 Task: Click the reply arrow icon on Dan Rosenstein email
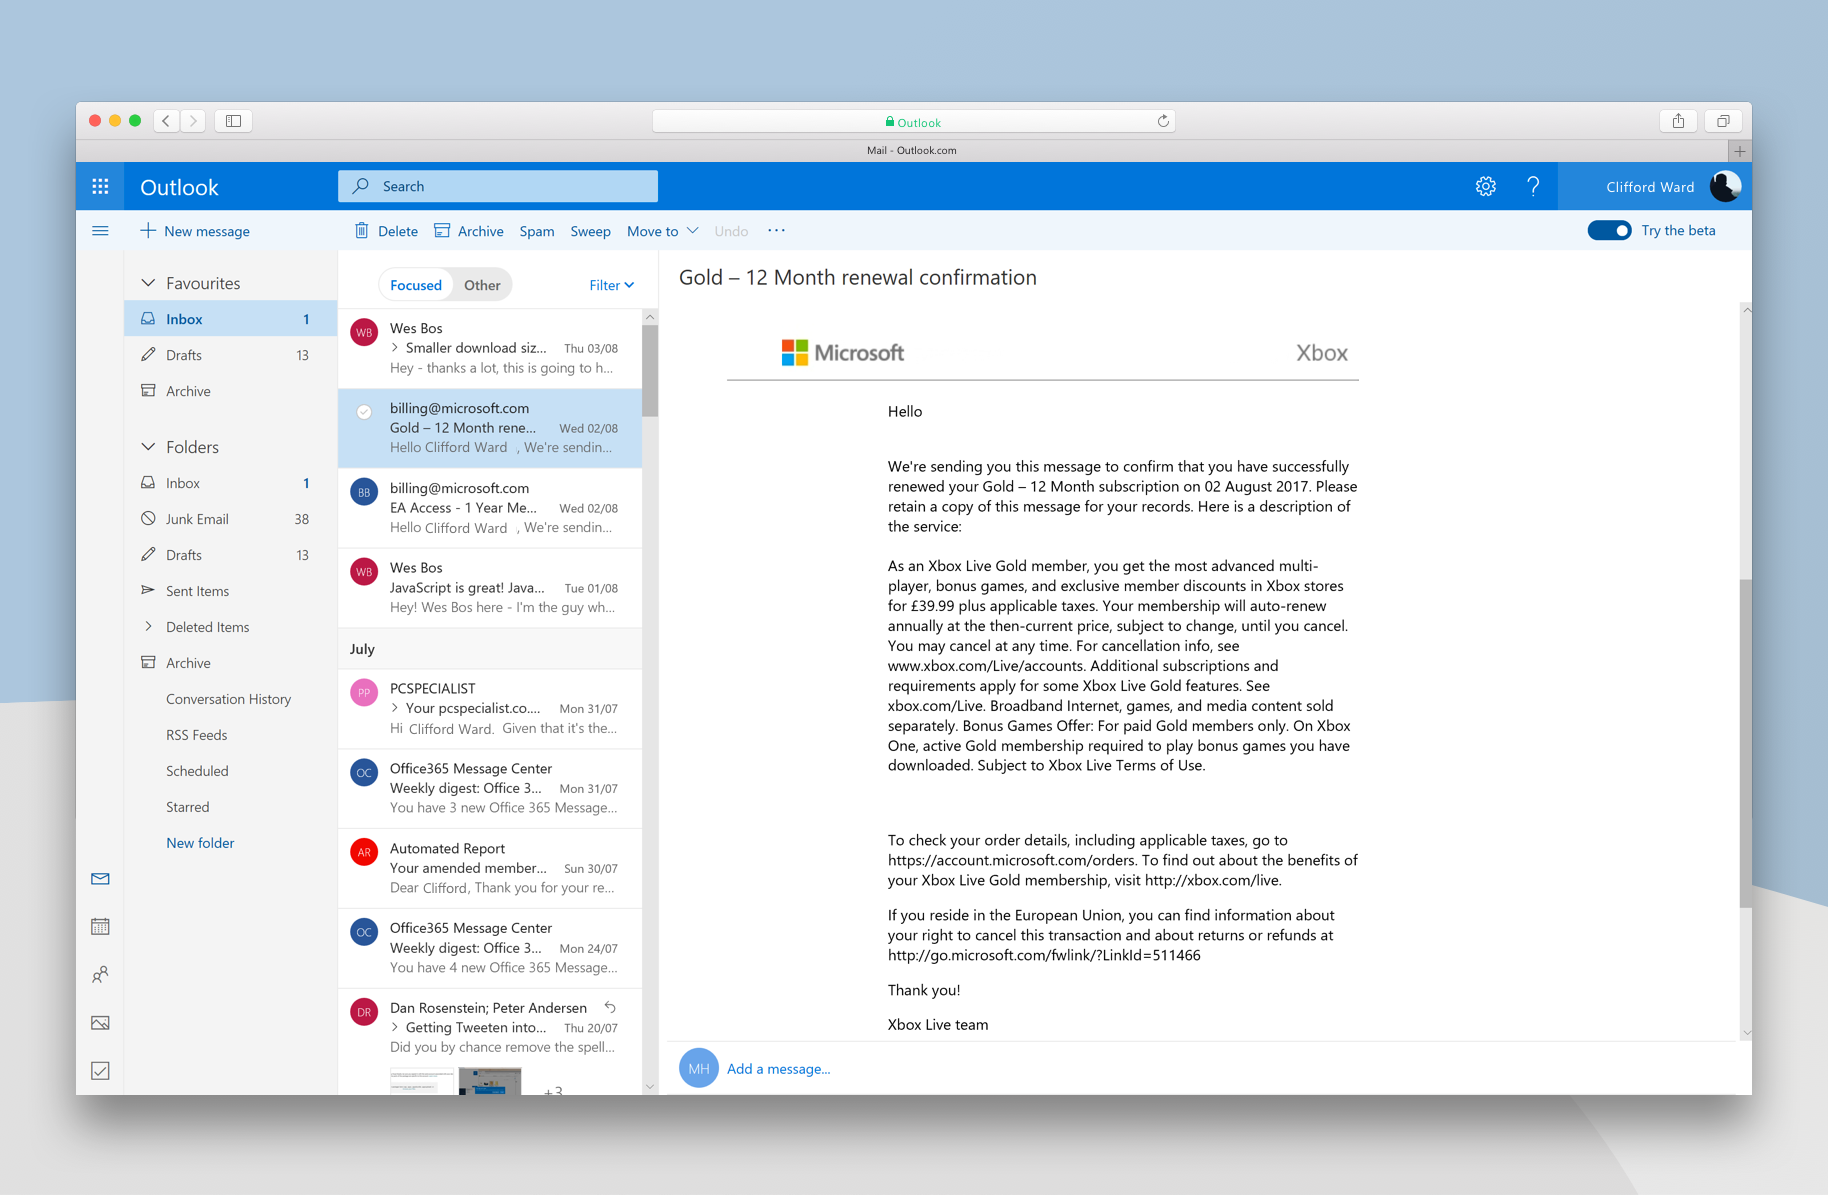(610, 1007)
